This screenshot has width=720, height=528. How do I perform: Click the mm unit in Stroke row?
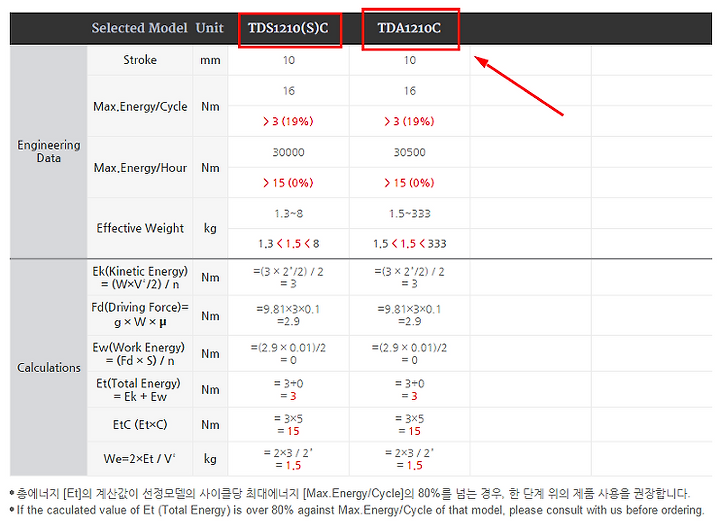pos(210,60)
